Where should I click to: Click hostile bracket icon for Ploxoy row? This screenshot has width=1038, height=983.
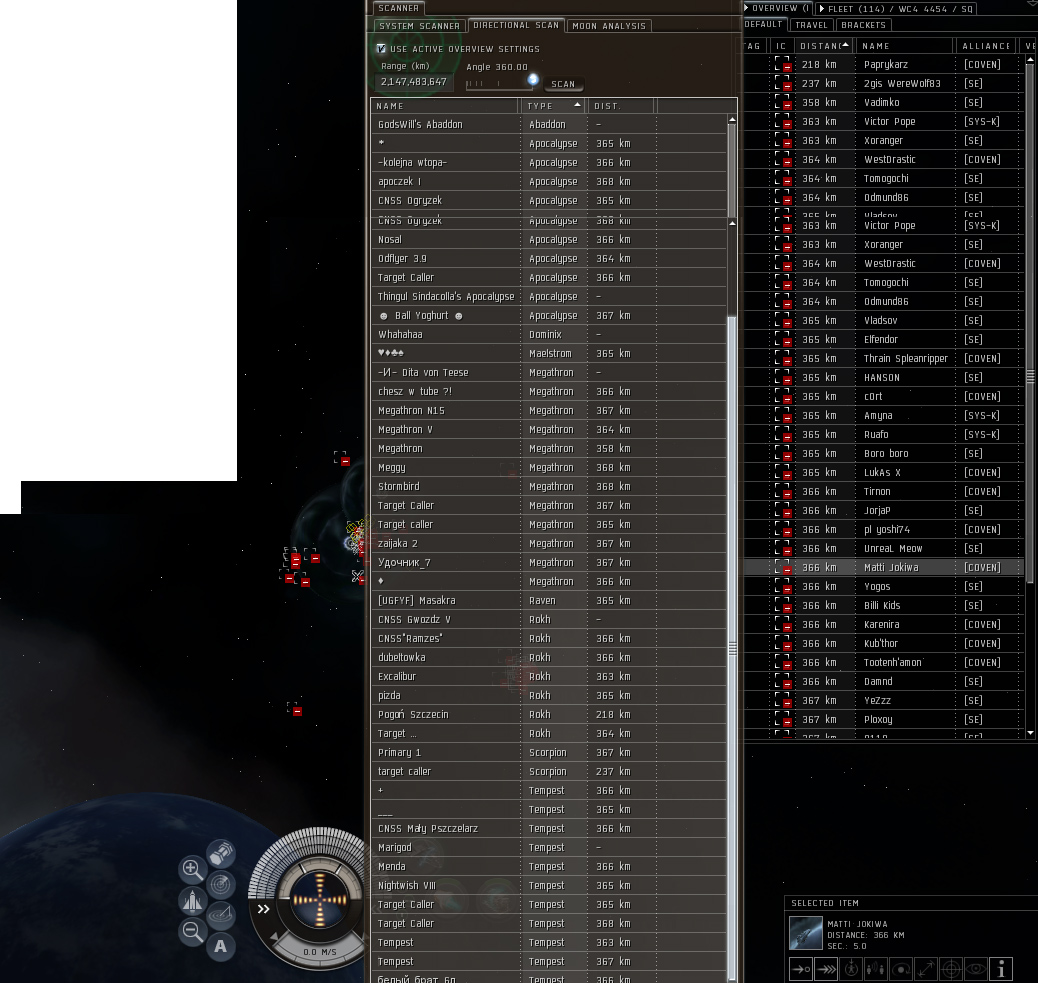click(x=782, y=719)
